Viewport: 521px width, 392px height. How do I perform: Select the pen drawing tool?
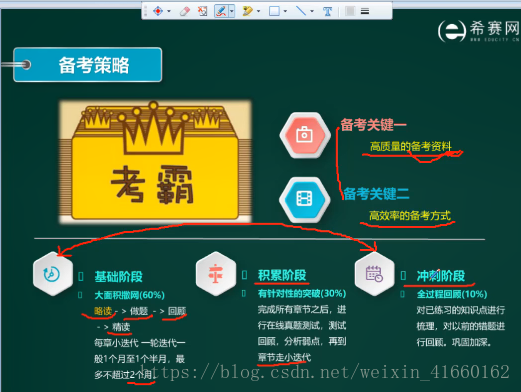click(x=221, y=11)
